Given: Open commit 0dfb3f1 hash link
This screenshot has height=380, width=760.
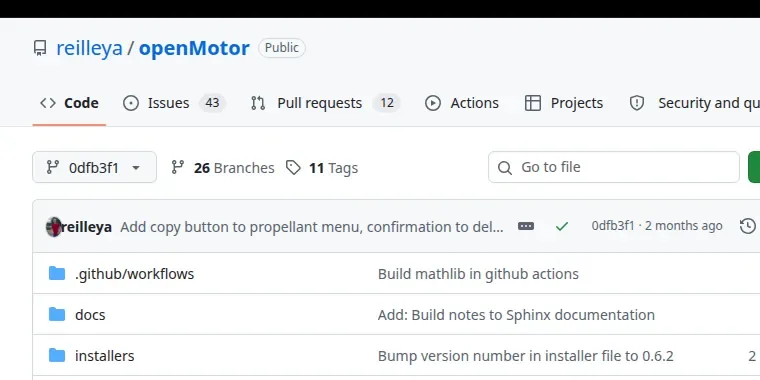Looking at the screenshot, I should pyautogui.click(x=613, y=226).
